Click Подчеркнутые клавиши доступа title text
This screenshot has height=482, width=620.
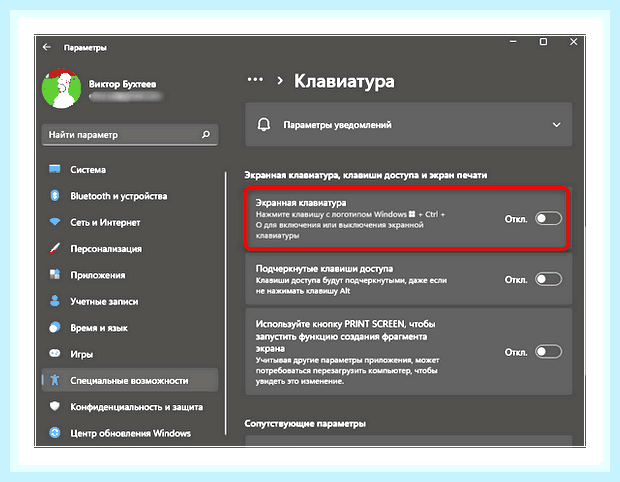click(324, 268)
